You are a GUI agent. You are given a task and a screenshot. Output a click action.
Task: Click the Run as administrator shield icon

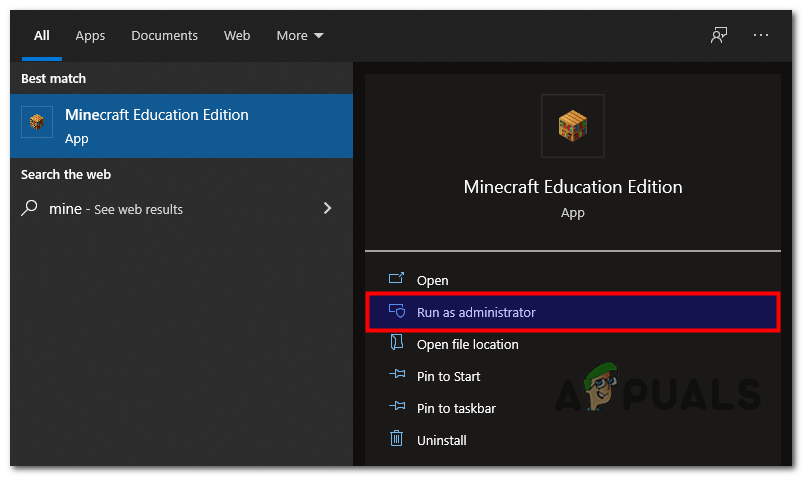click(397, 310)
